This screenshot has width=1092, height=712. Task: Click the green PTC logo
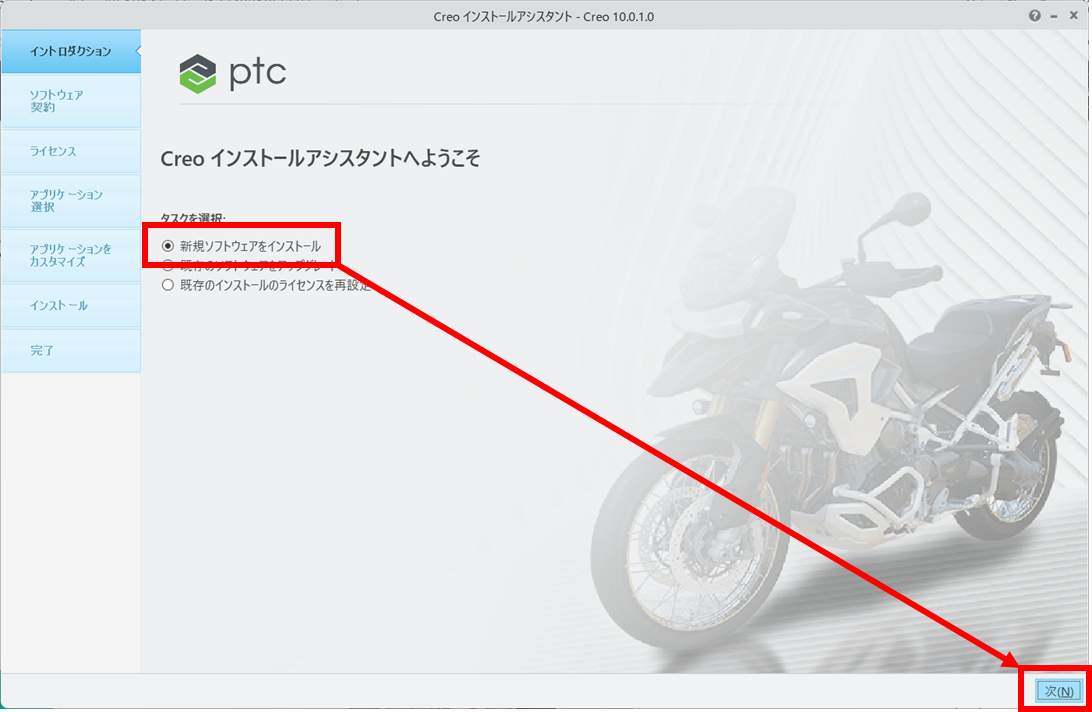197,74
